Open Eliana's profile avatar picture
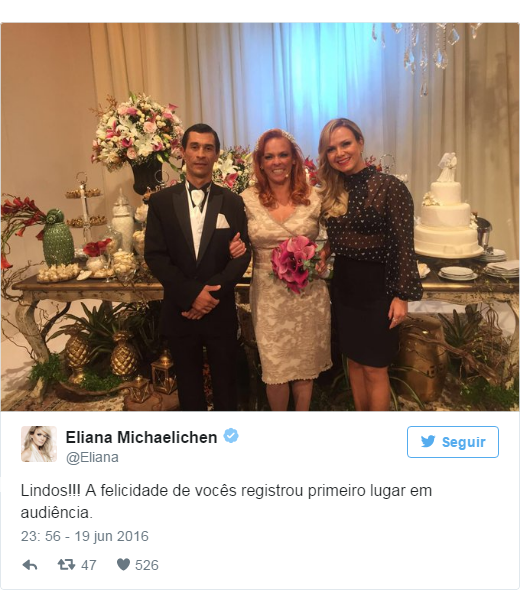522x590 pixels. tap(39, 444)
